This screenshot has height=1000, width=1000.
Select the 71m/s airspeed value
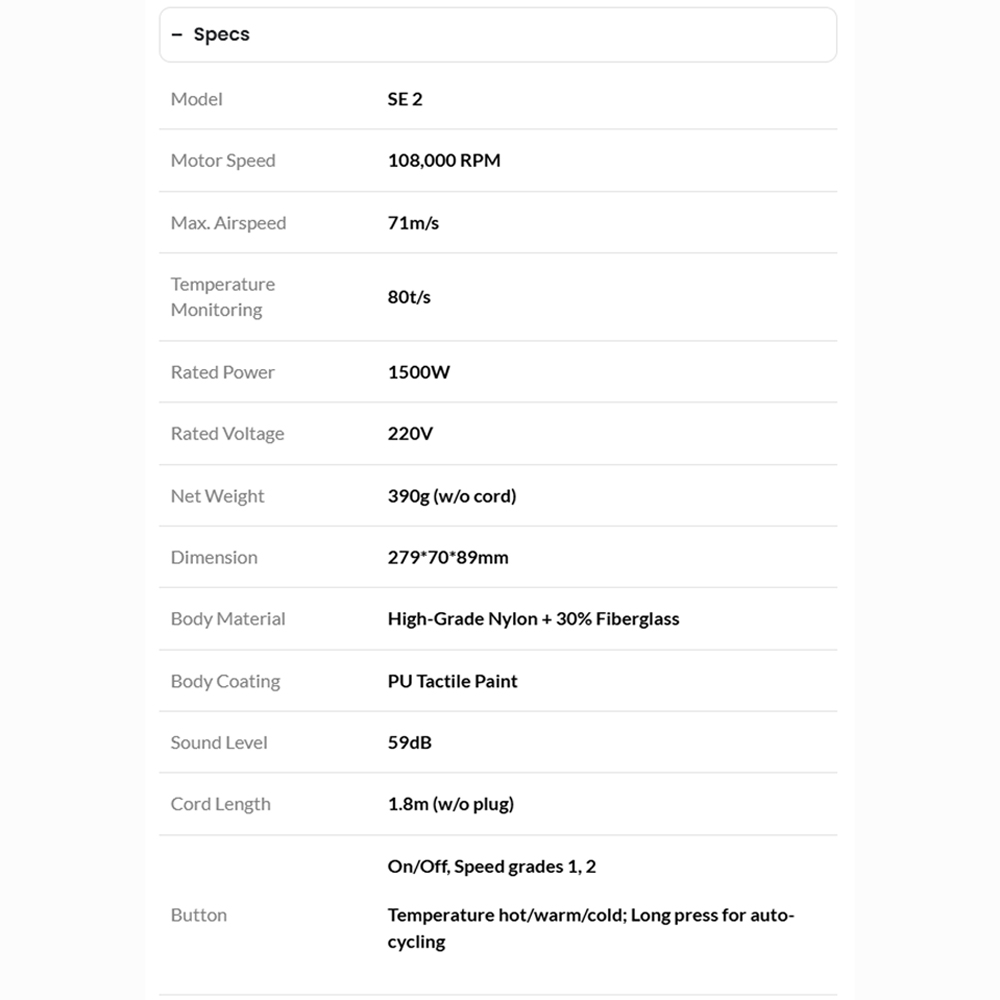[413, 223]
